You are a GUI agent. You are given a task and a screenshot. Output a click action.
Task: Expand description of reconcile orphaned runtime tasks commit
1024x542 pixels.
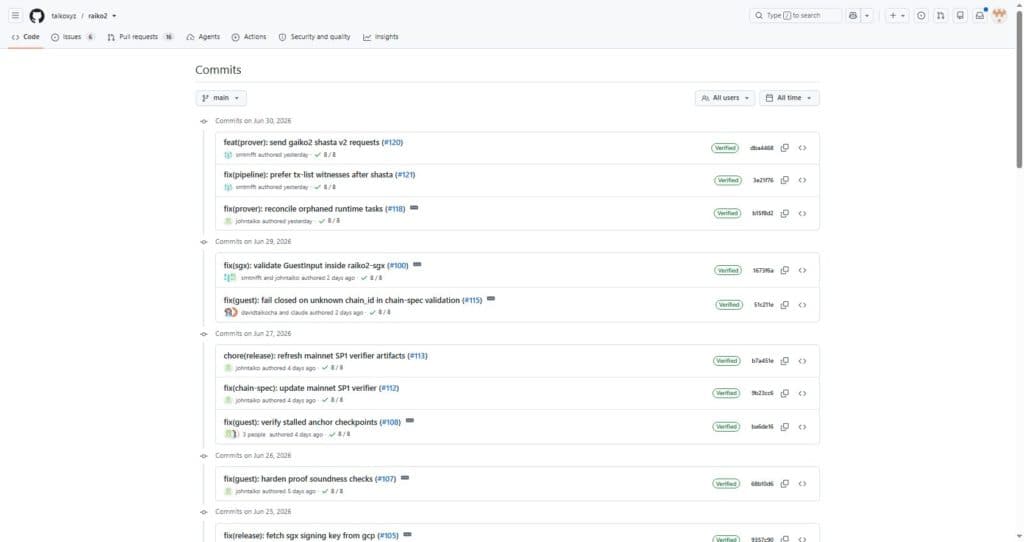414,208
